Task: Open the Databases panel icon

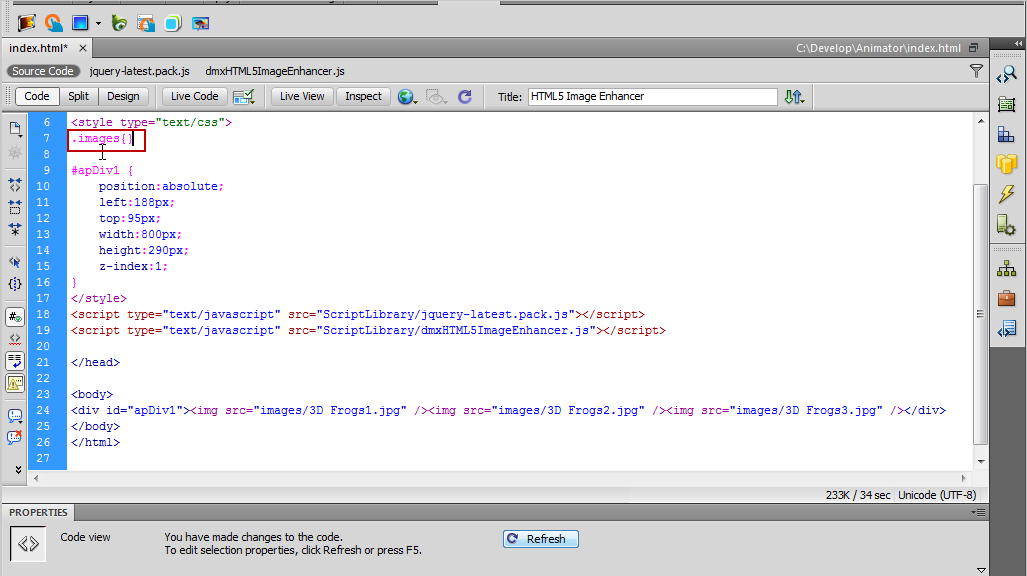Action: pyautogui.click(x=1007, y=164)
